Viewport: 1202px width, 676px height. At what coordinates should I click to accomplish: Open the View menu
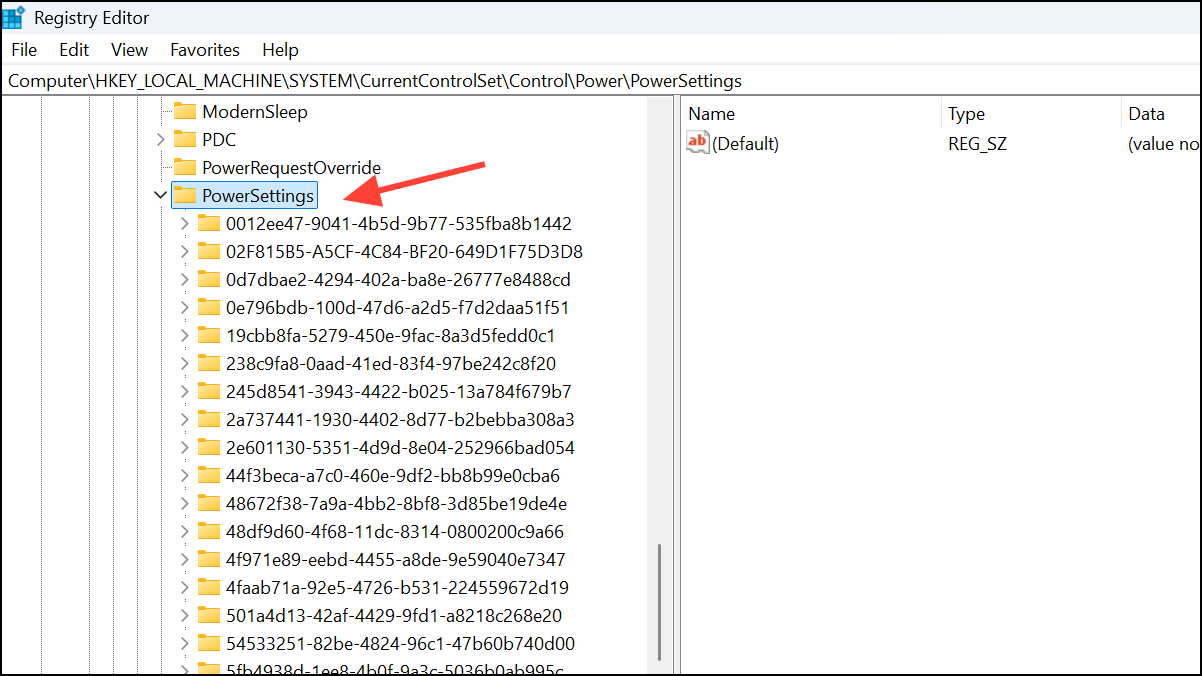[129, 49]
